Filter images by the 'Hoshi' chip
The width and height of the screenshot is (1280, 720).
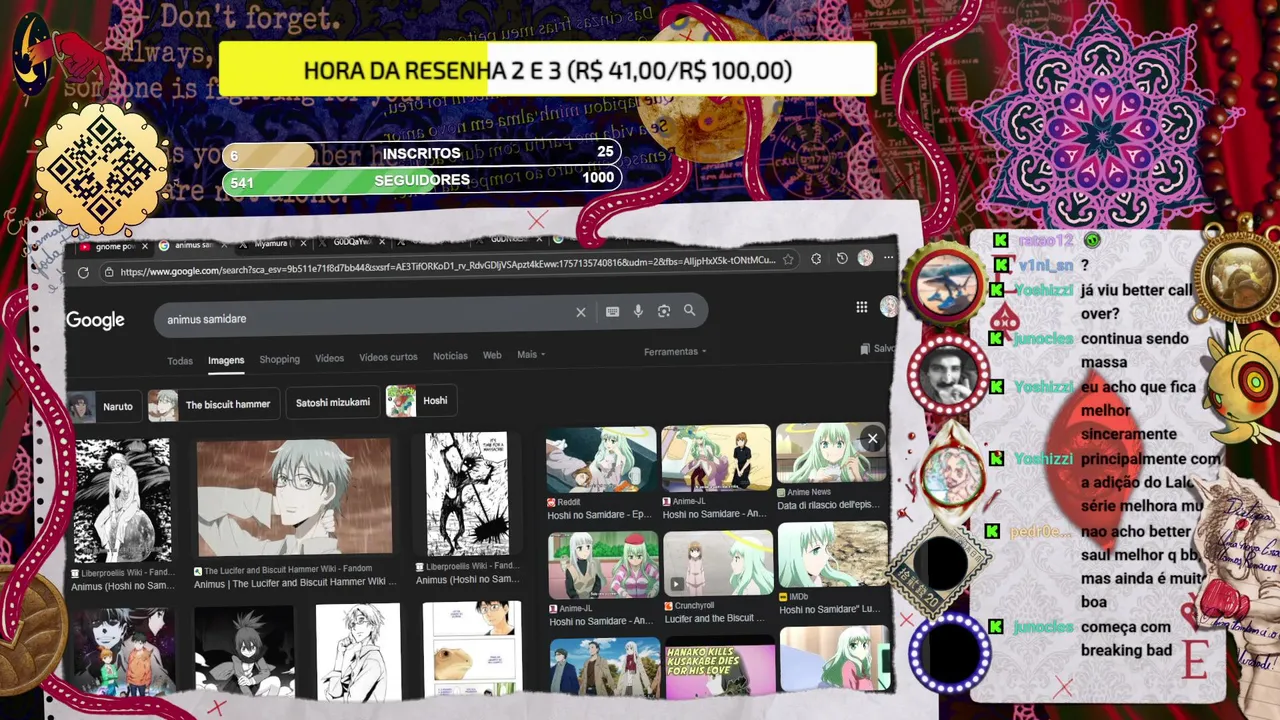(421, 400)
